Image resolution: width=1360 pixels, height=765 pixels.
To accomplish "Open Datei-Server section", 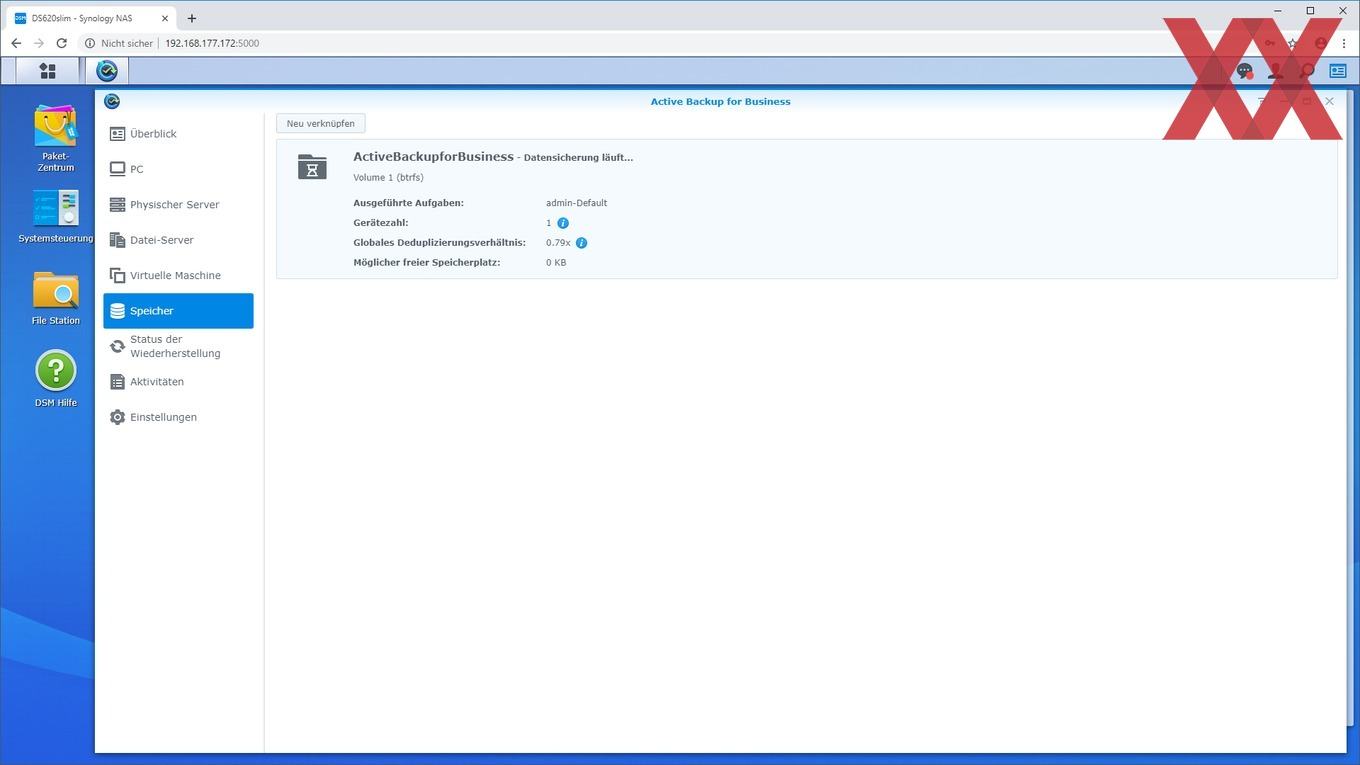I will click(178, 240).
